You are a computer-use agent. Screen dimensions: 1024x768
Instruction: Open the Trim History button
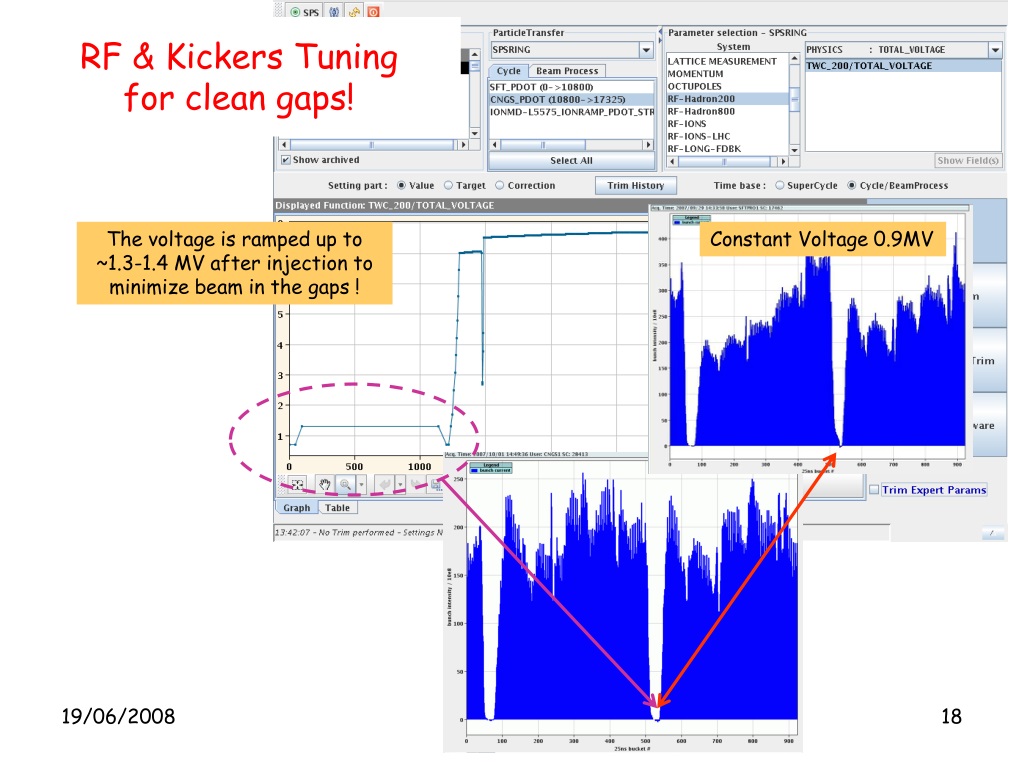coord(635,185)
